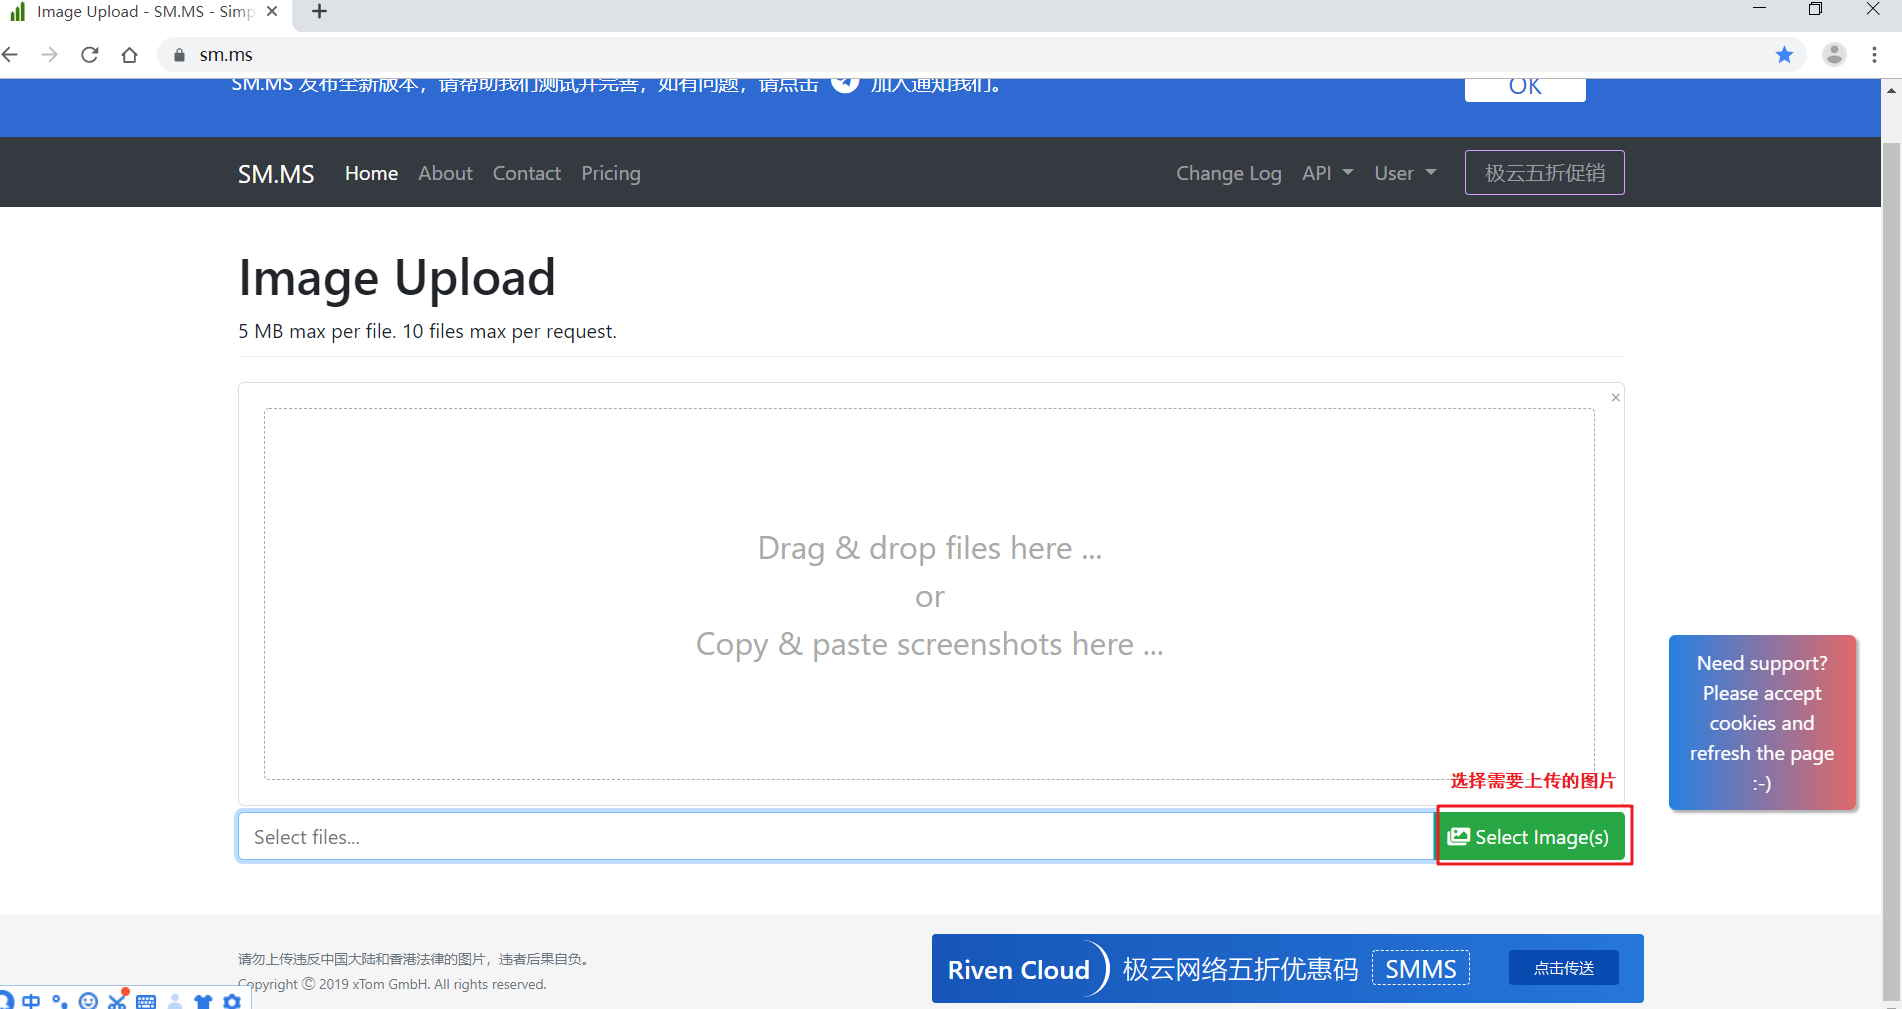Click the scrollbar up arrow

1891,90
